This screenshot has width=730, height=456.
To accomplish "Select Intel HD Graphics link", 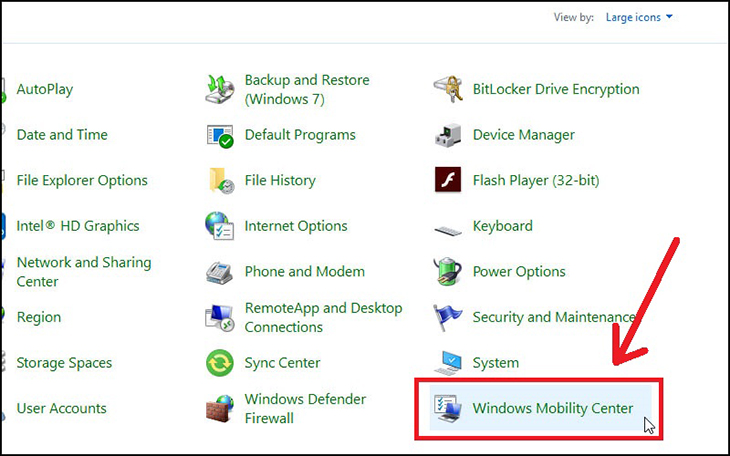I will (78, 226).
